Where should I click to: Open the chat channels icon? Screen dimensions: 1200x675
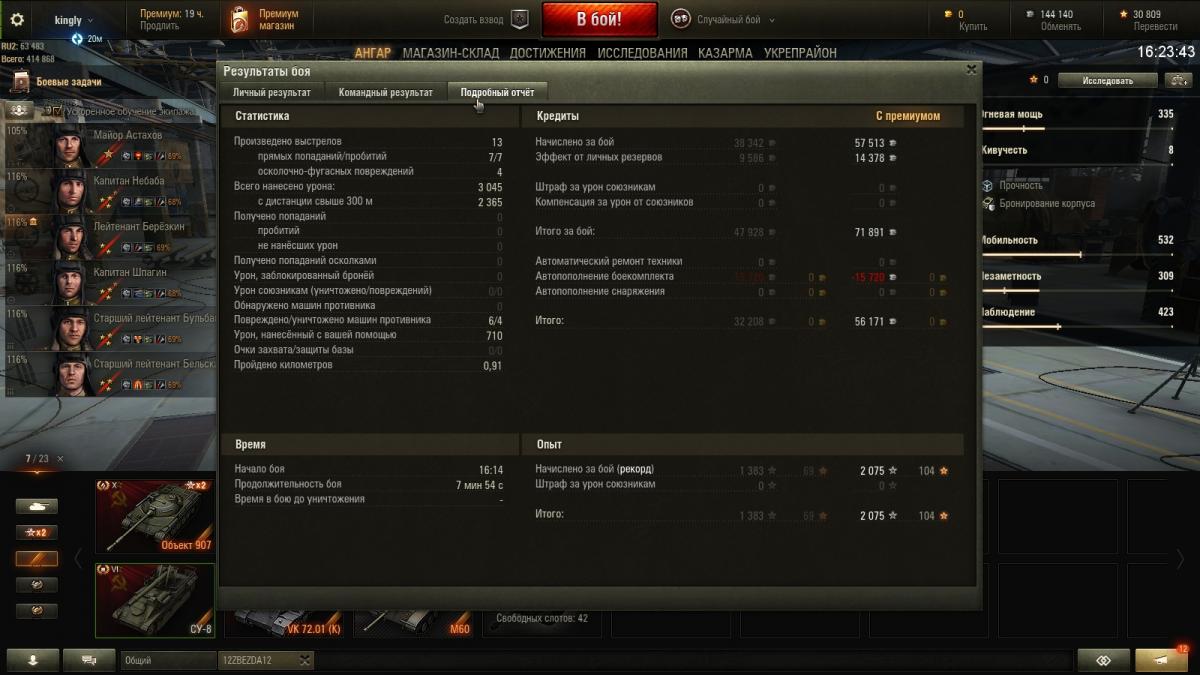[89, 660]
